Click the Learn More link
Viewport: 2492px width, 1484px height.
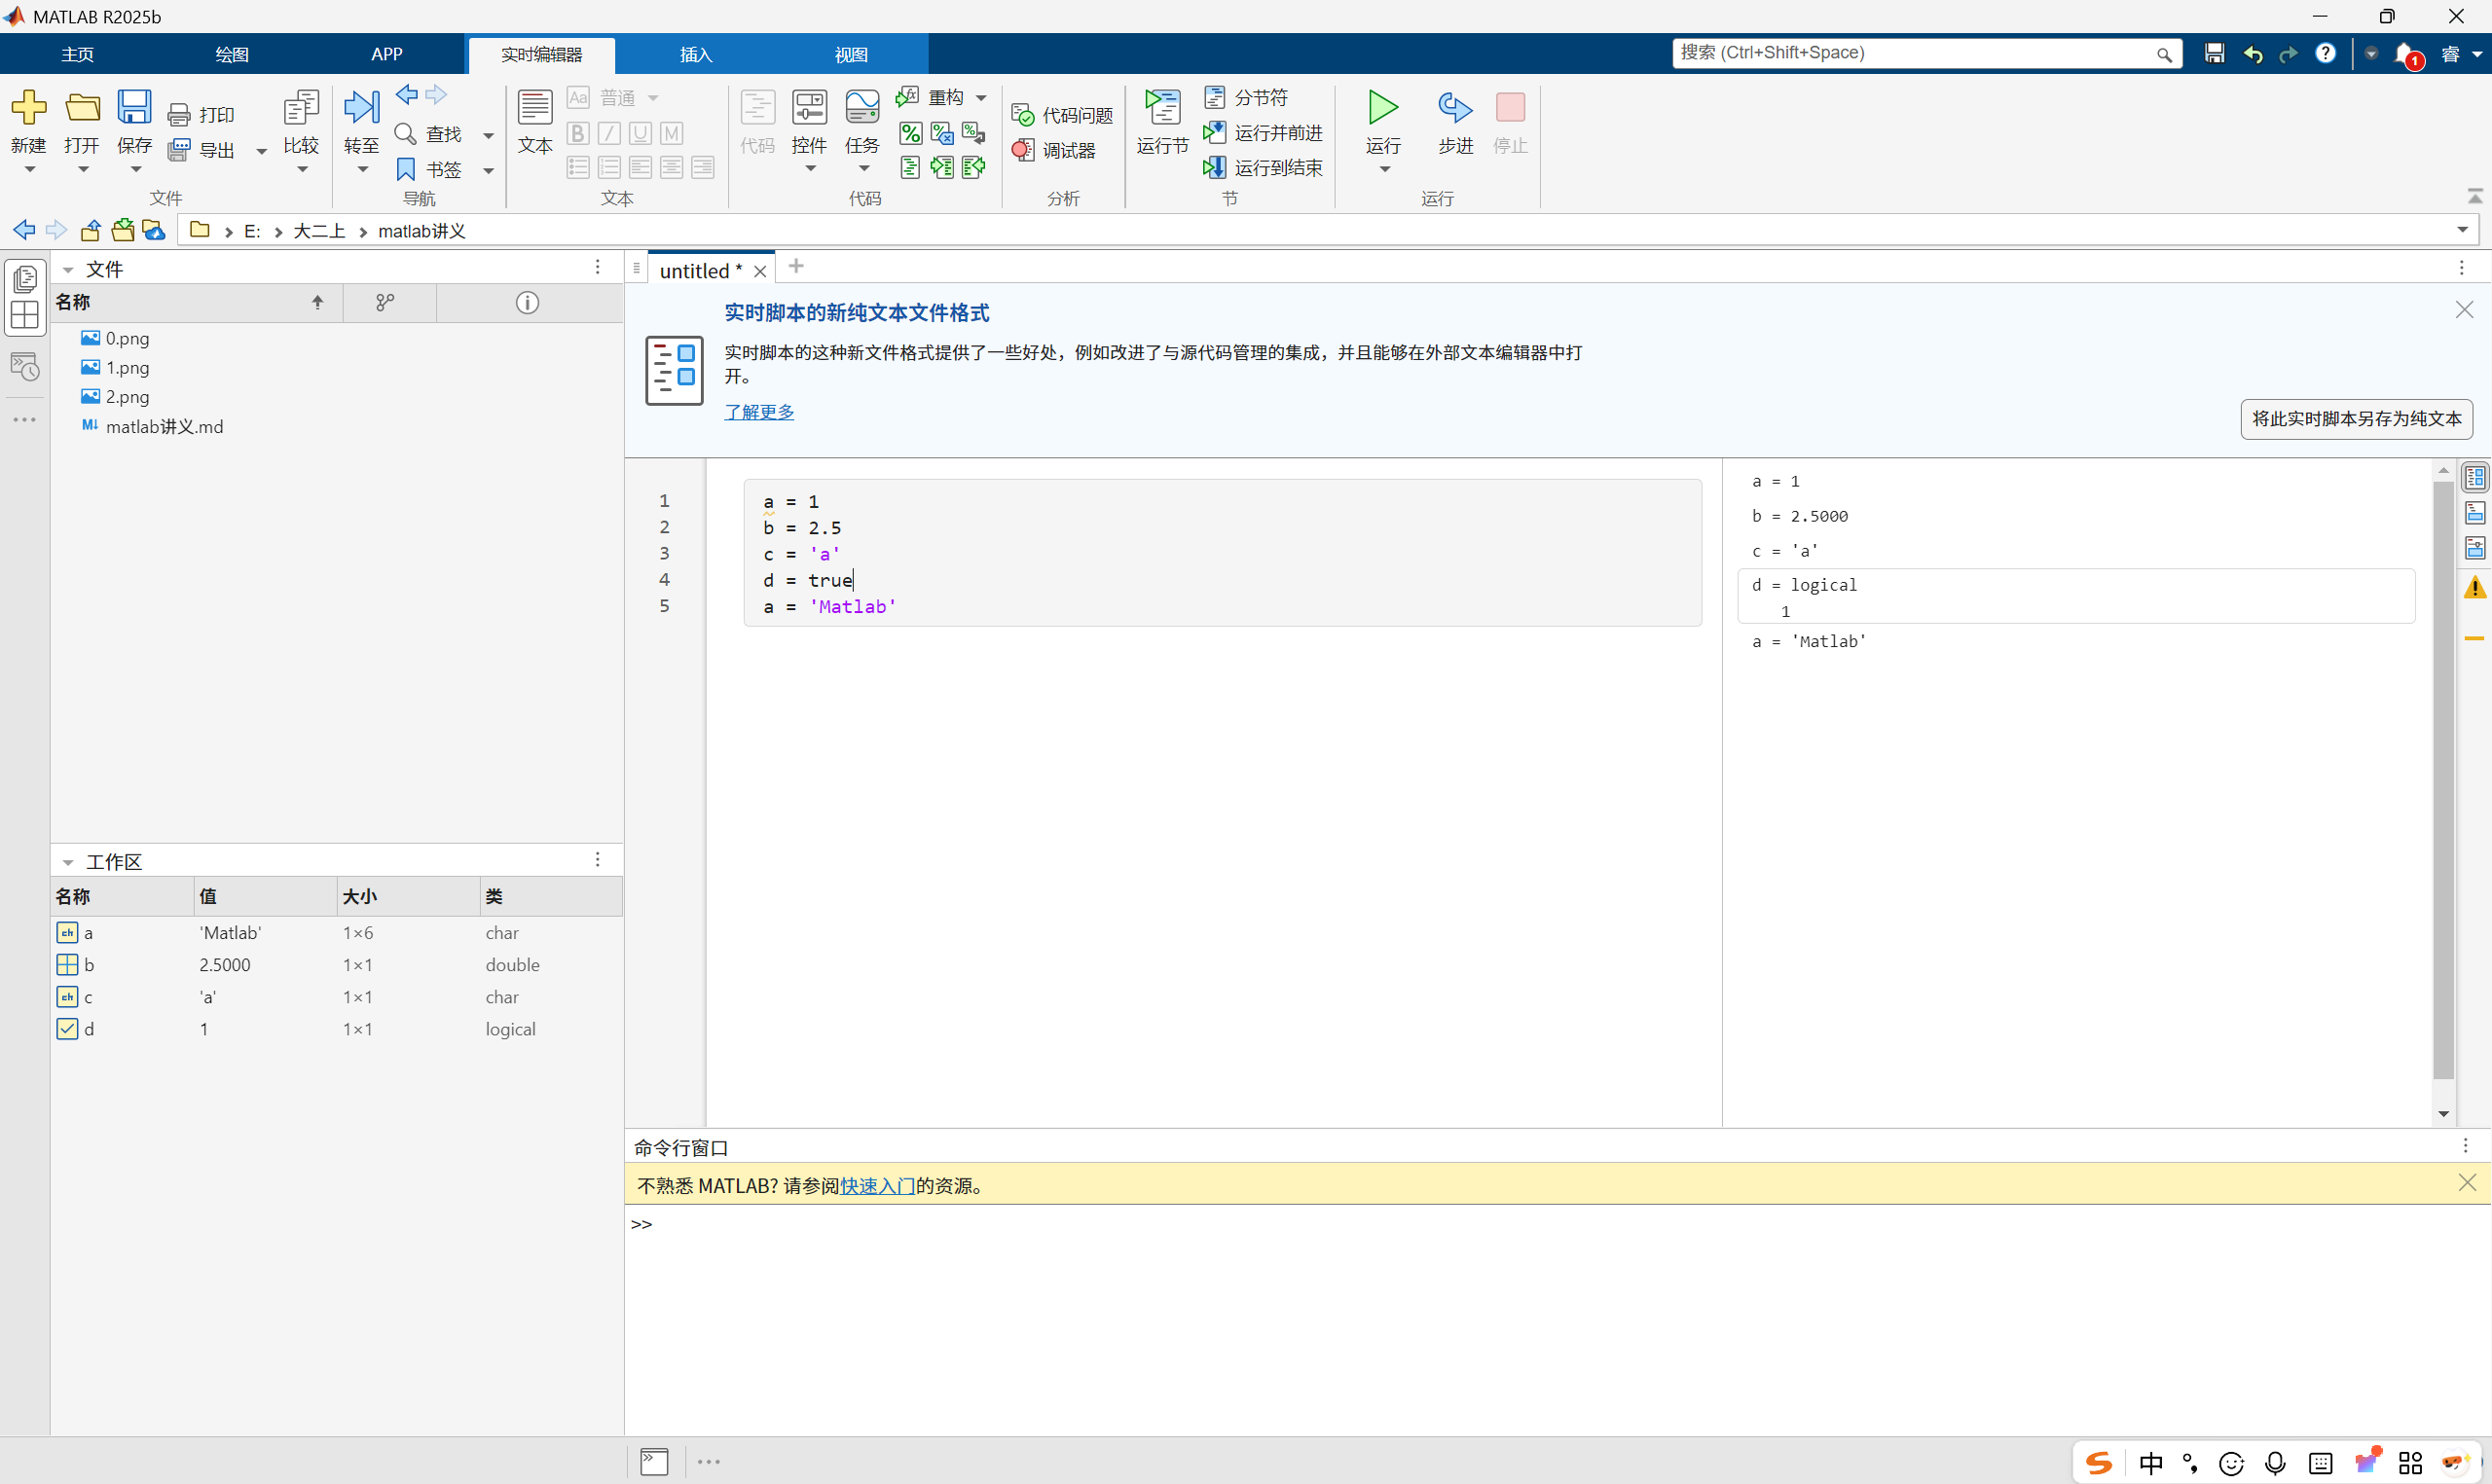pyautogui.click(x=759, y=412)
